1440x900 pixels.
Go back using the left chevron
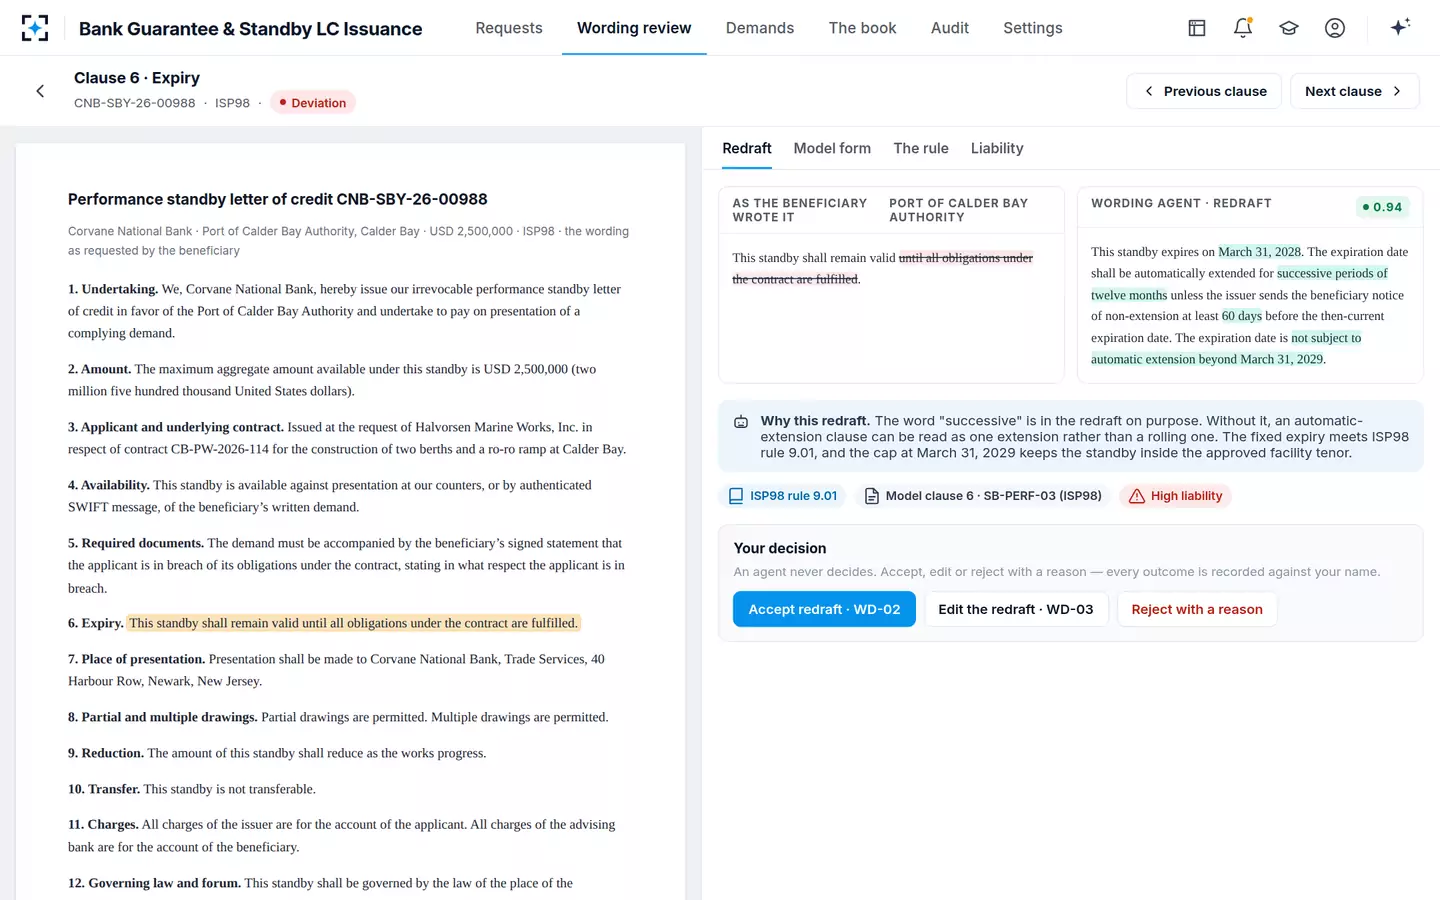[40, 91]
